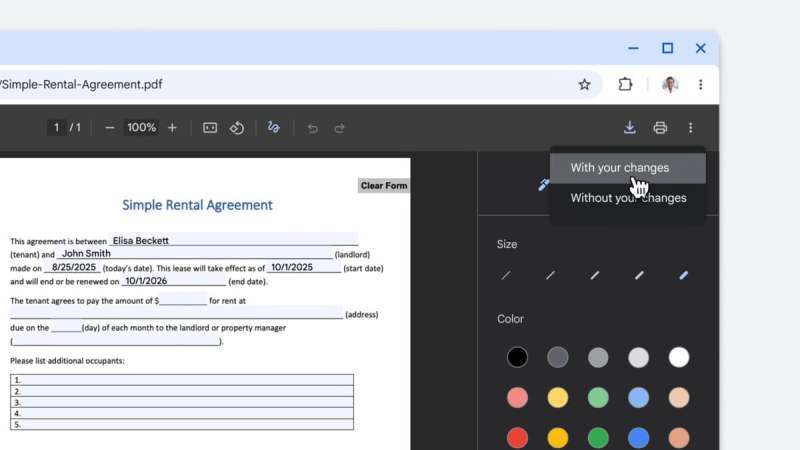Toggle the annotate draw tool

pyautogui.click(x=273, y=128)
